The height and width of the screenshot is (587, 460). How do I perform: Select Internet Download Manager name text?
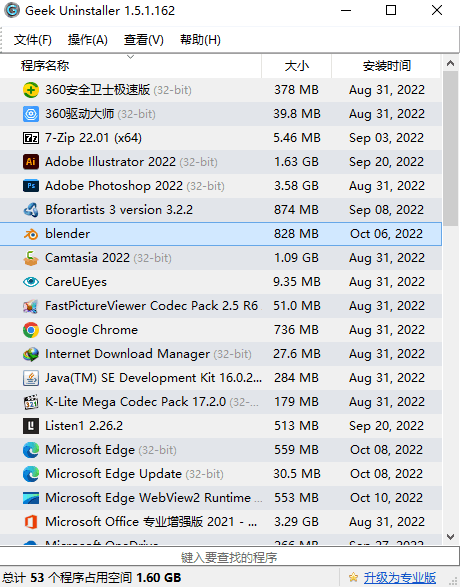[x=127, y=354]
